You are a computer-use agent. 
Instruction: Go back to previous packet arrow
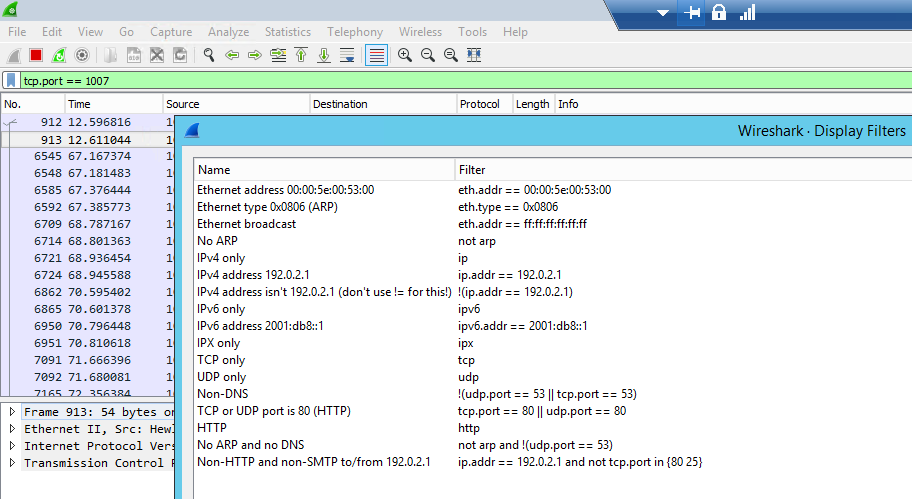tap(232, 55)
